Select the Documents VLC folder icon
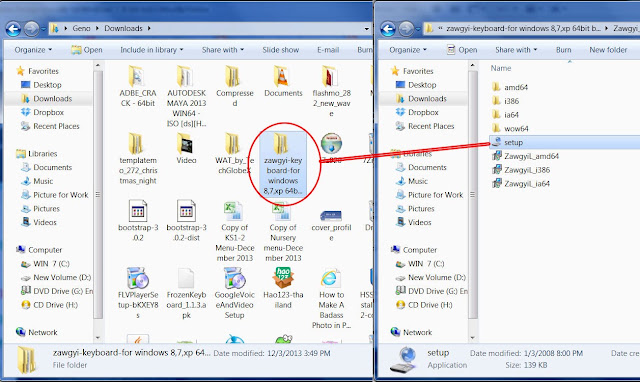The width and height of the screenshot is (640, 382). click(282, 76)
